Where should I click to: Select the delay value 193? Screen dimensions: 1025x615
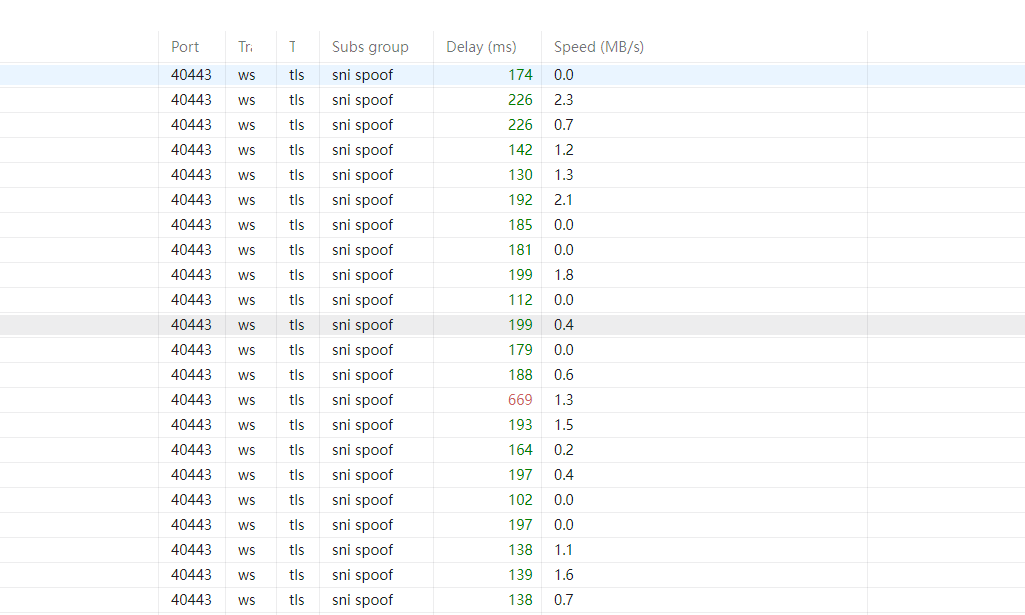[520, 425]
